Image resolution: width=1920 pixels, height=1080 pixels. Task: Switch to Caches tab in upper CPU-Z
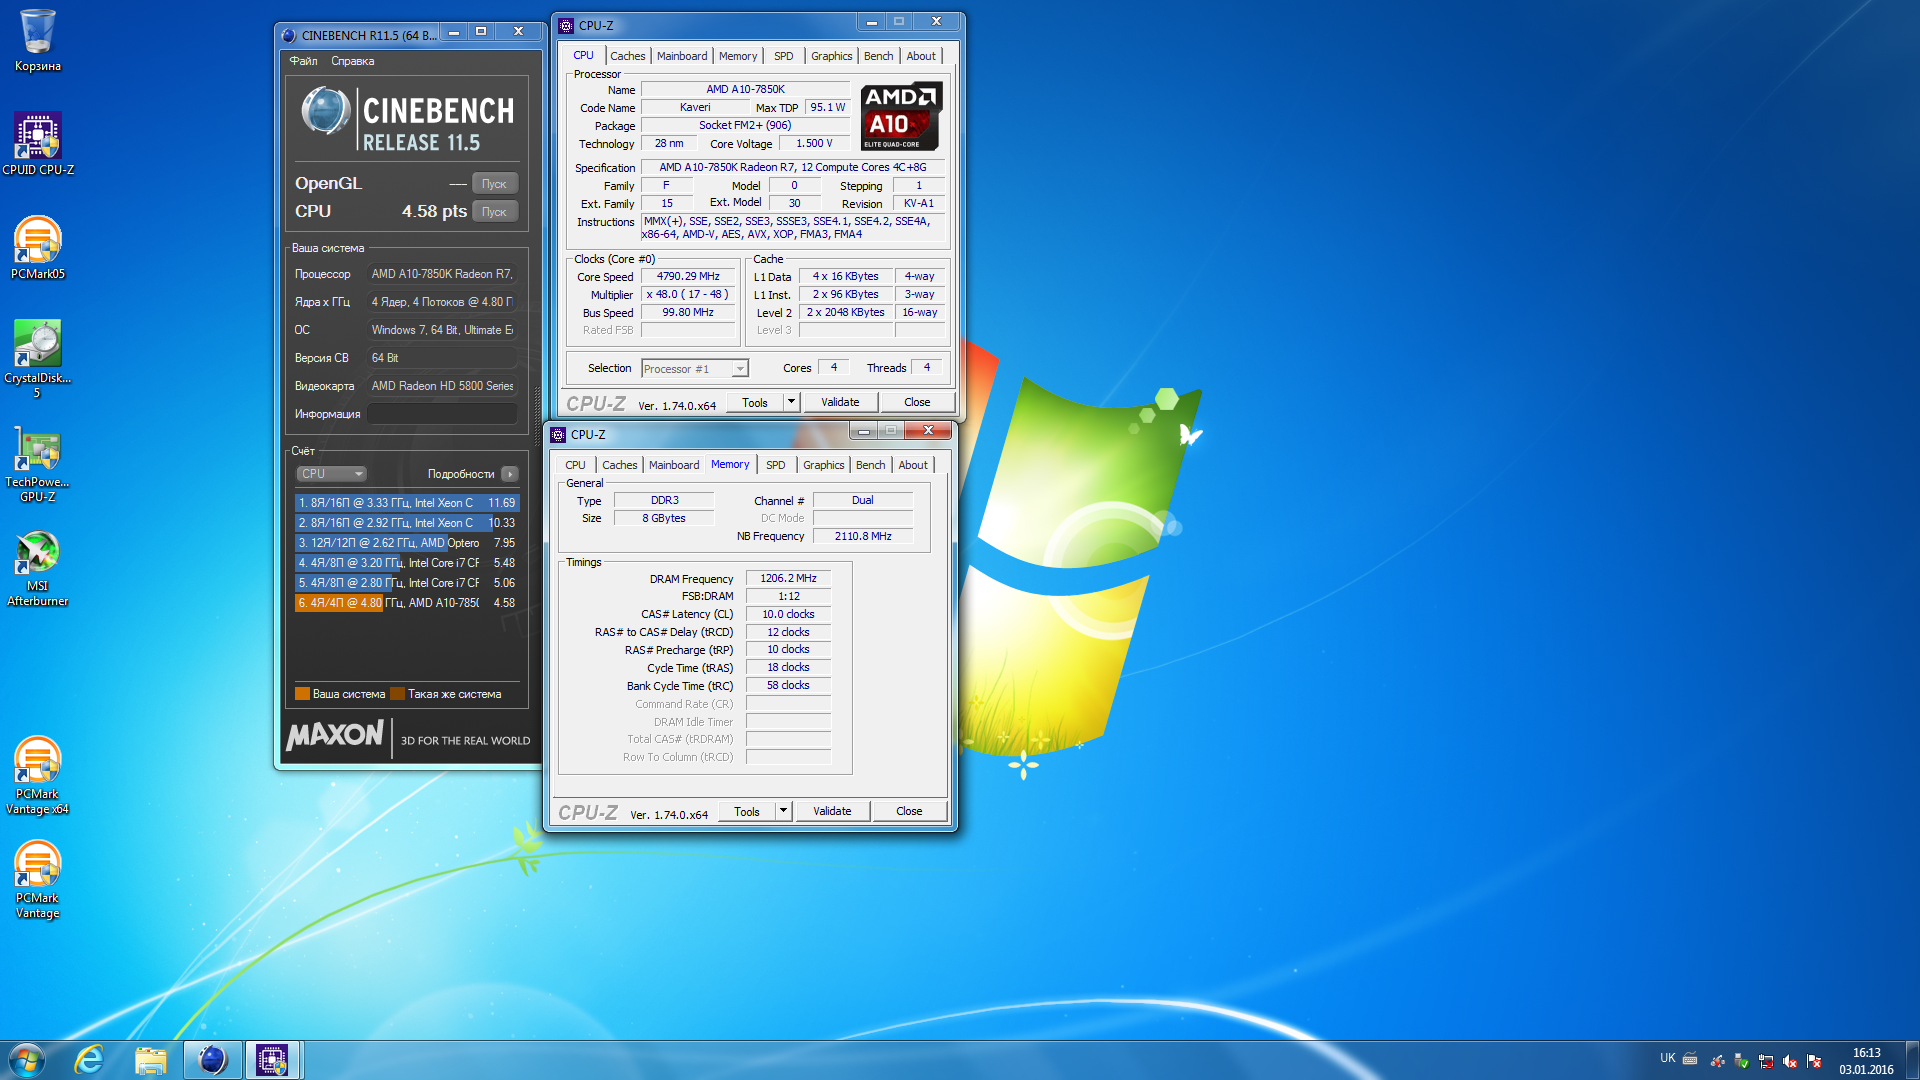tap(627, 56)
